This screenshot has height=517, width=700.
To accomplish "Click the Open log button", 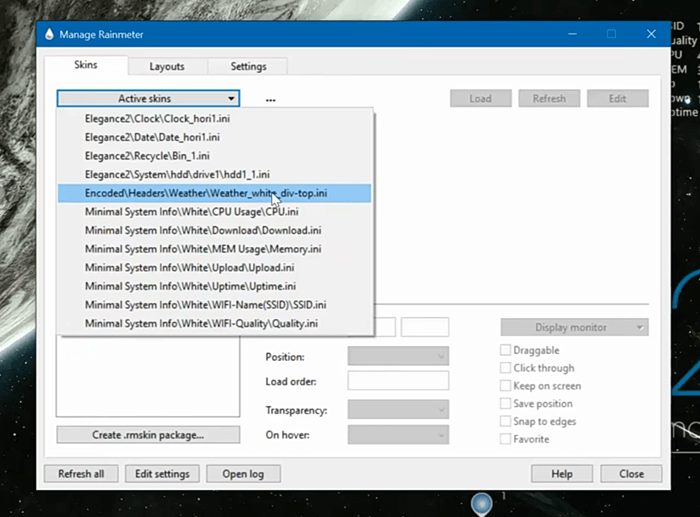I will pos(243,474).
